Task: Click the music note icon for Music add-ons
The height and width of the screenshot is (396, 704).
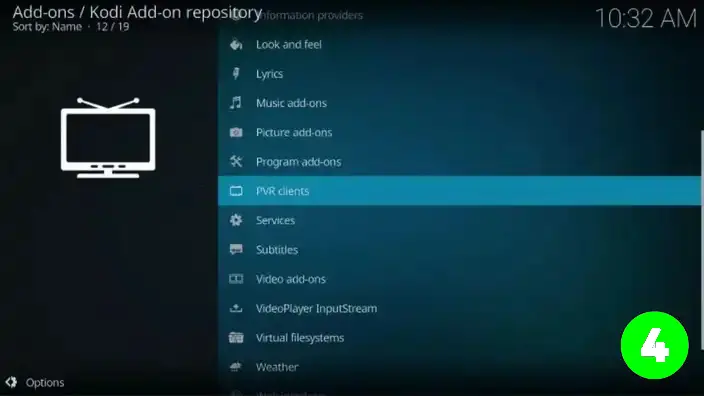Action: 236,103
